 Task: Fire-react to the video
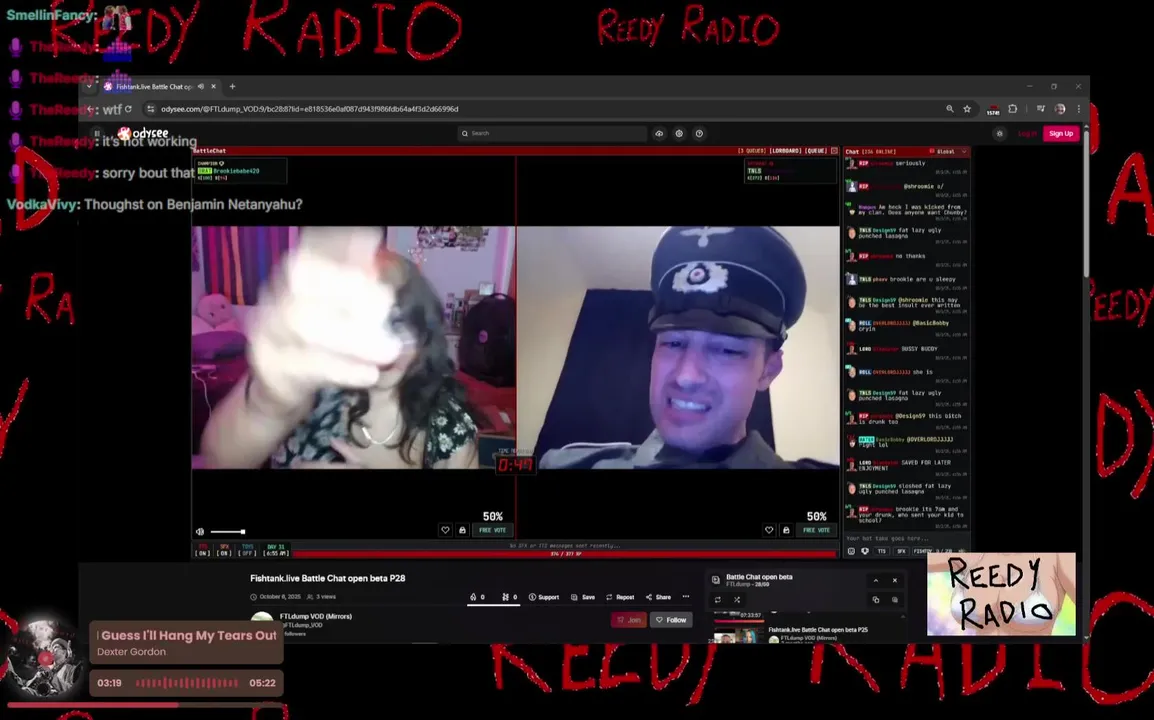[x=477, y=597]
